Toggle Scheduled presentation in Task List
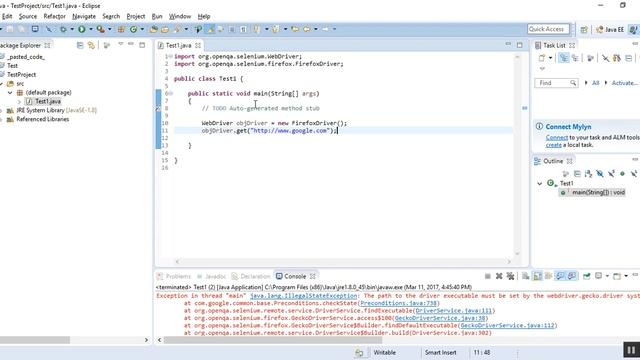Viewport: 640px width, 360px height. 575,58
